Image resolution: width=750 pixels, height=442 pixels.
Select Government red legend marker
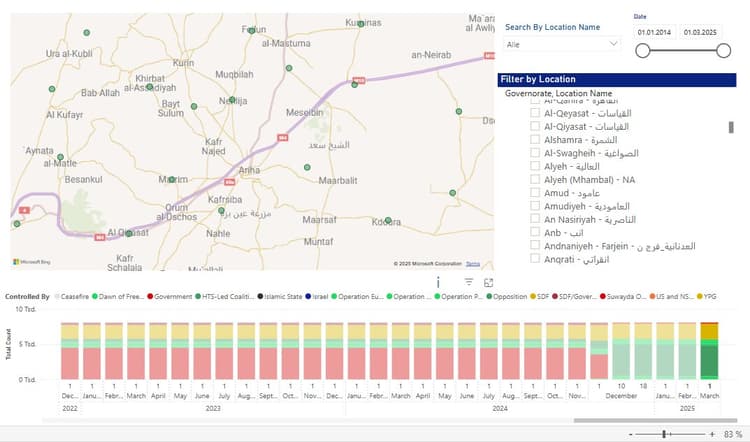pyautogui.click(x=151, y=297)
